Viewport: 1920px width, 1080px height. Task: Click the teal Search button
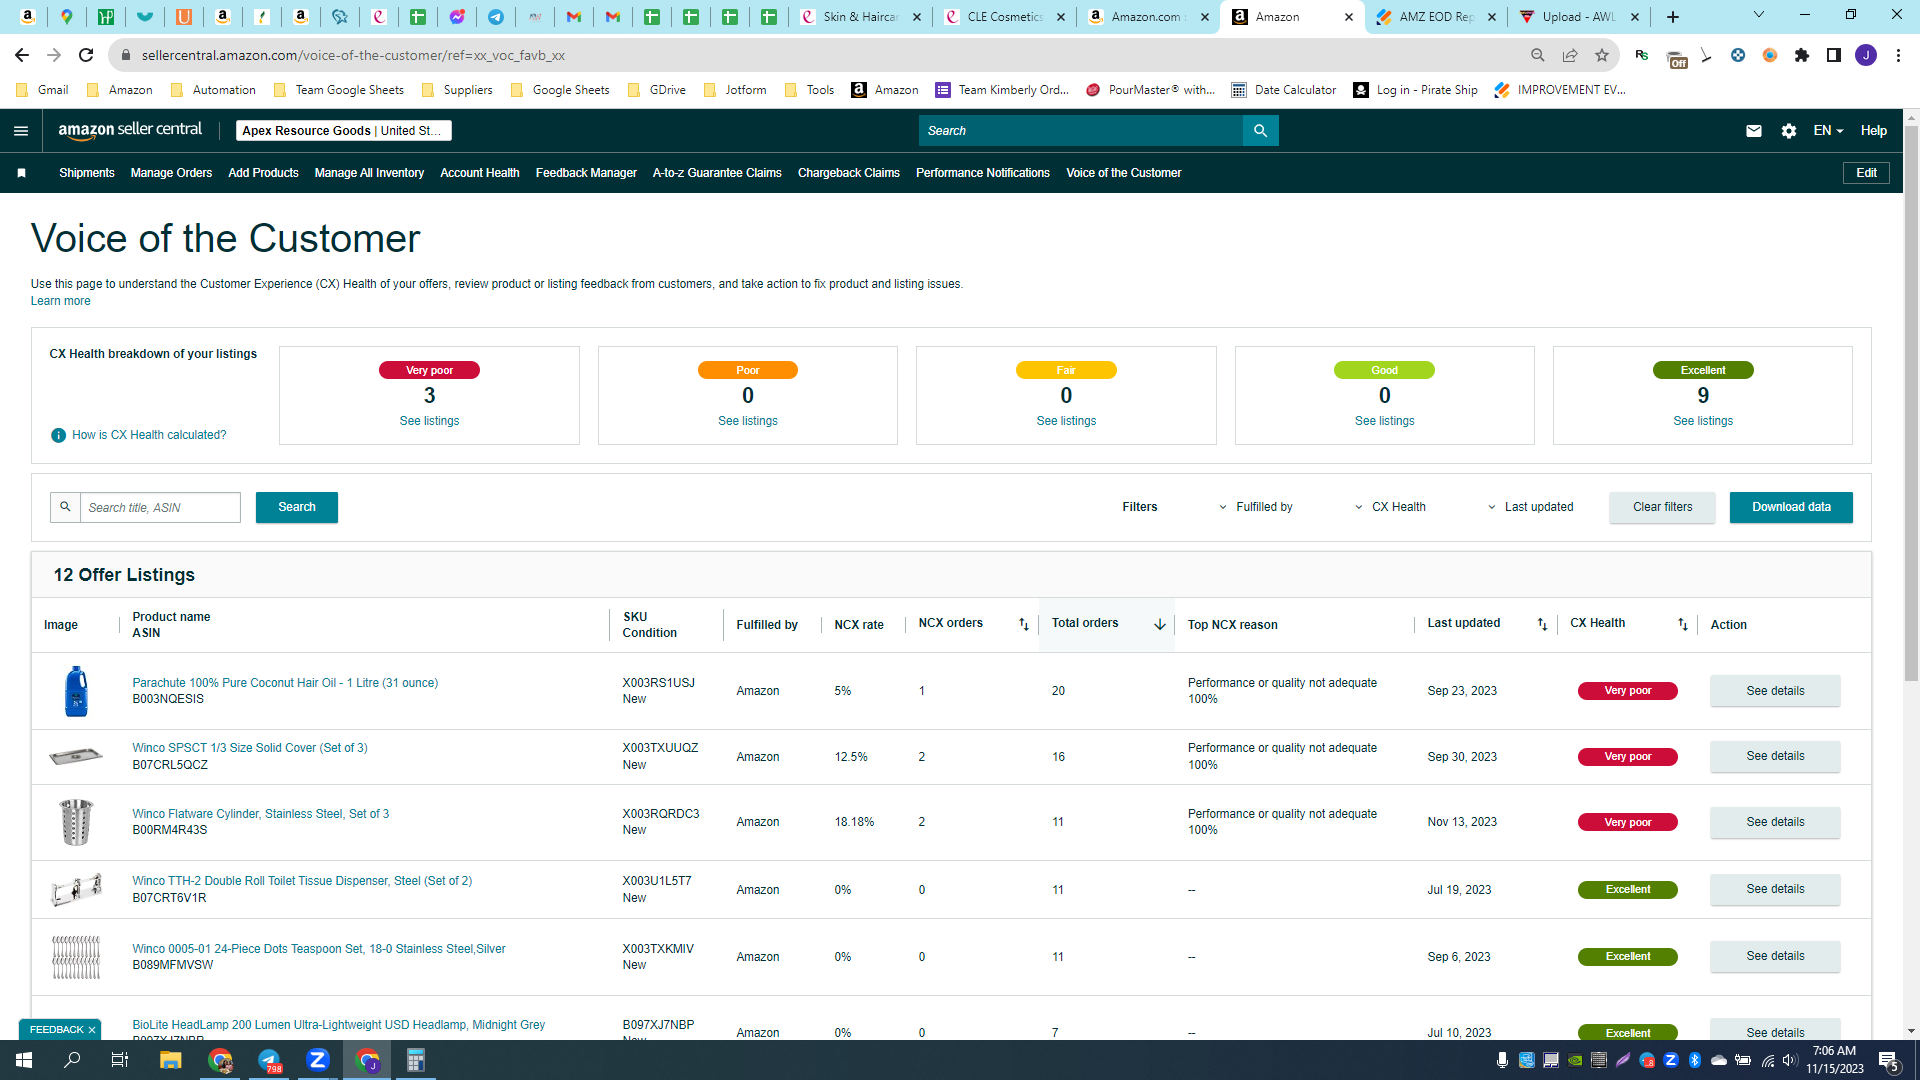coord(297,507)
